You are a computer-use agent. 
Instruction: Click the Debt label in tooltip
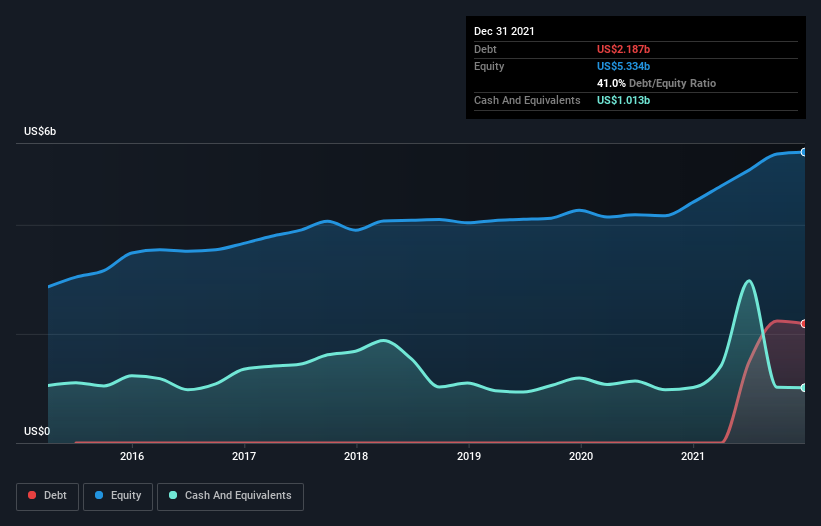point(485,49)
